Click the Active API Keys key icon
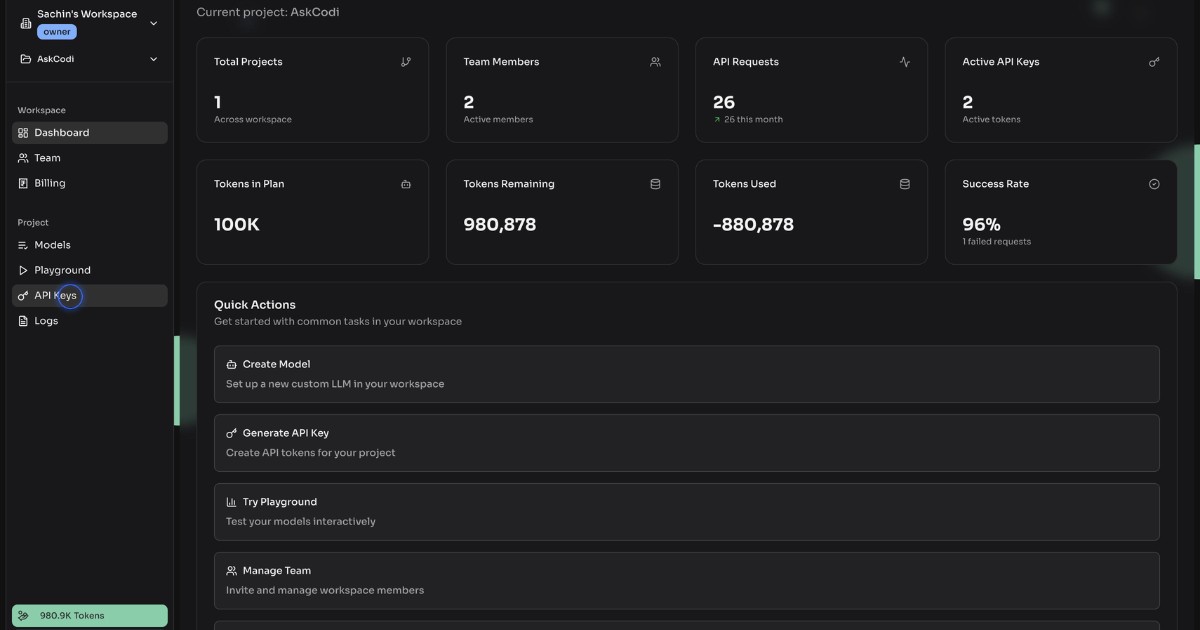1200x630 pixels. (1154, 62)
